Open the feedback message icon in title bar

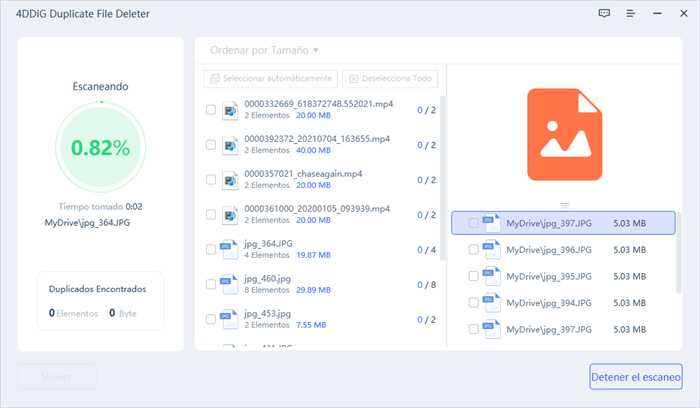(x=604, y=13)
